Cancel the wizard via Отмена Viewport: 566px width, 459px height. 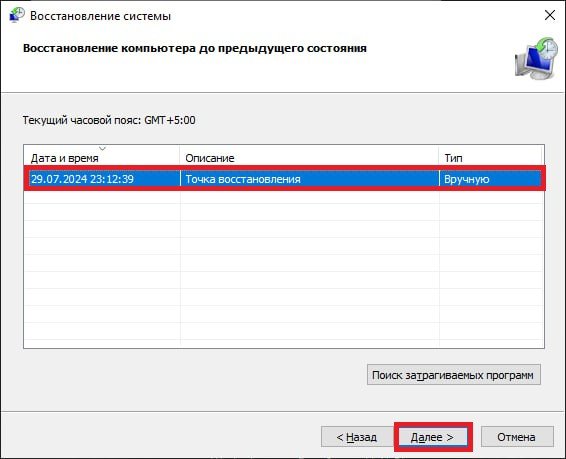[x=517, y=437]
